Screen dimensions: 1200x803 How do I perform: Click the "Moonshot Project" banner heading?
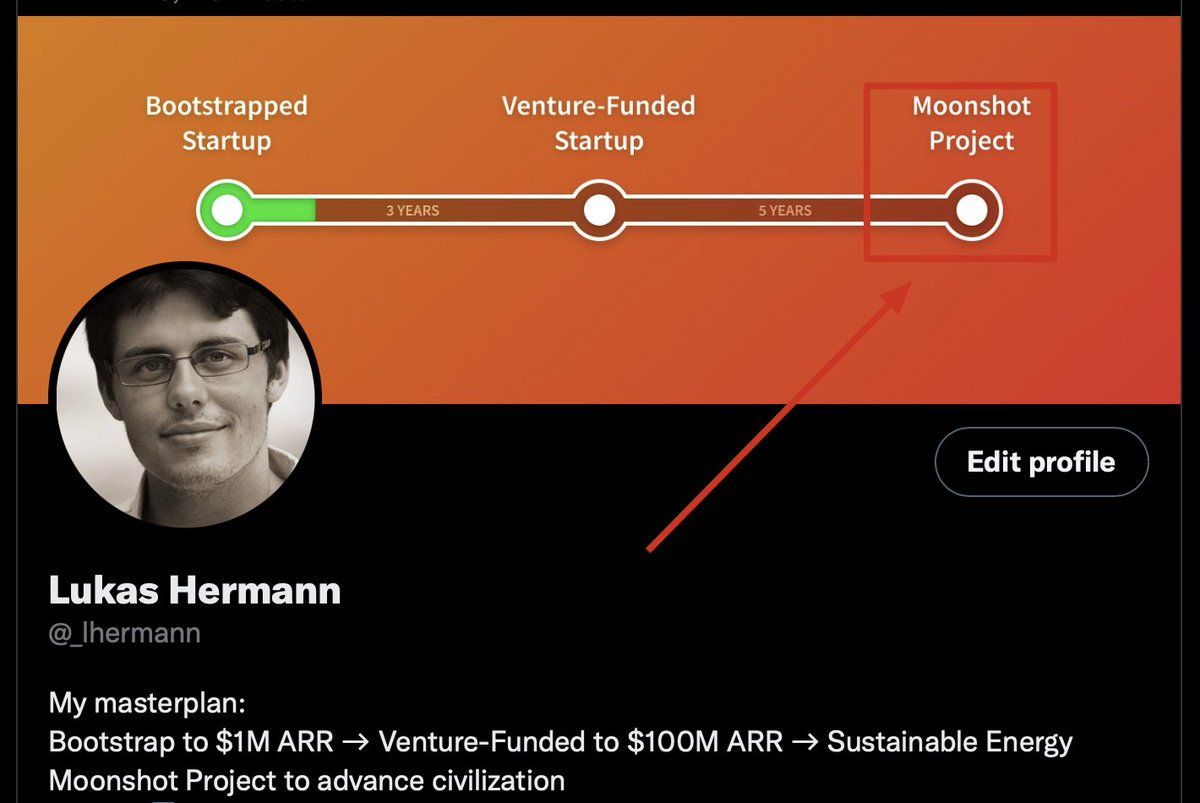(x=971, y=123)
